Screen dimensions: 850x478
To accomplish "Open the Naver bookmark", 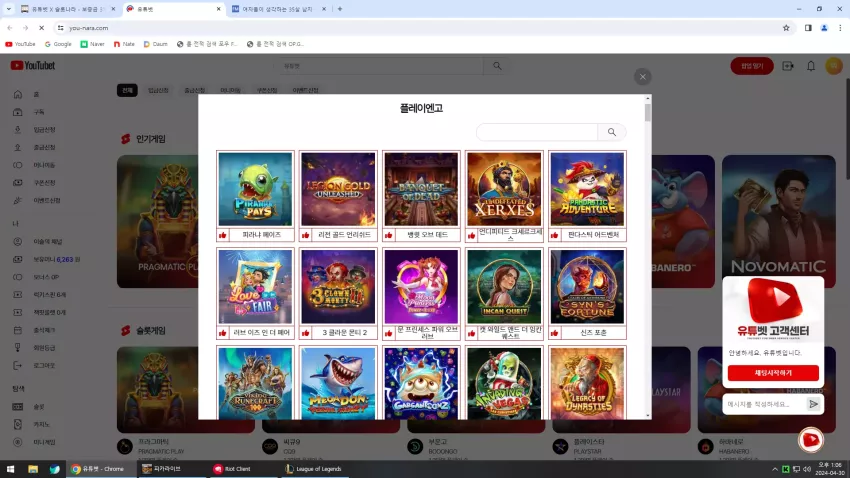I will (93, 44).
